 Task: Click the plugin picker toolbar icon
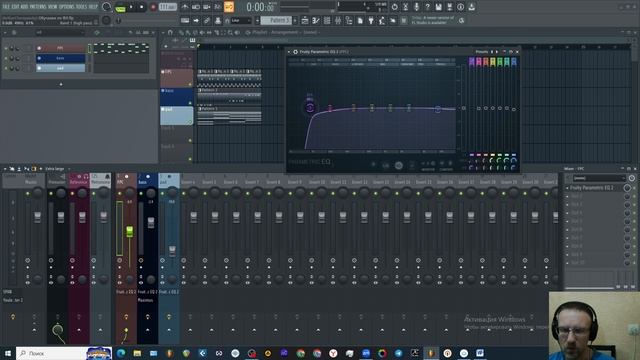point(371,20)
